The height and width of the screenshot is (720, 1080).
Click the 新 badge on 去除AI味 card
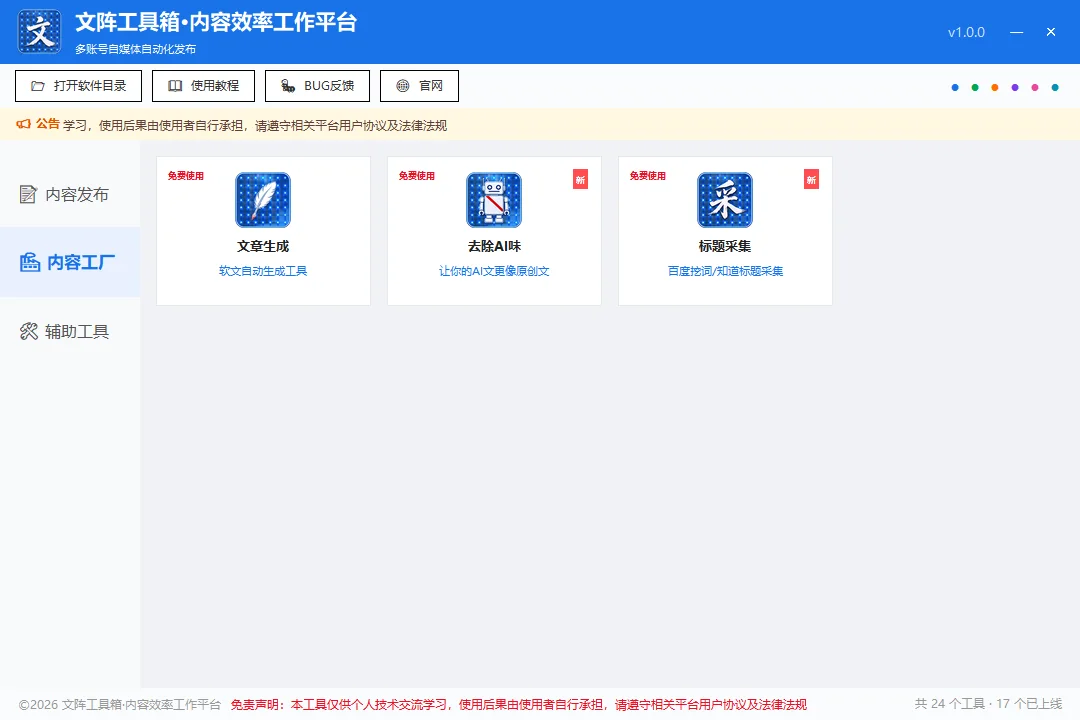tap(581, 179)
